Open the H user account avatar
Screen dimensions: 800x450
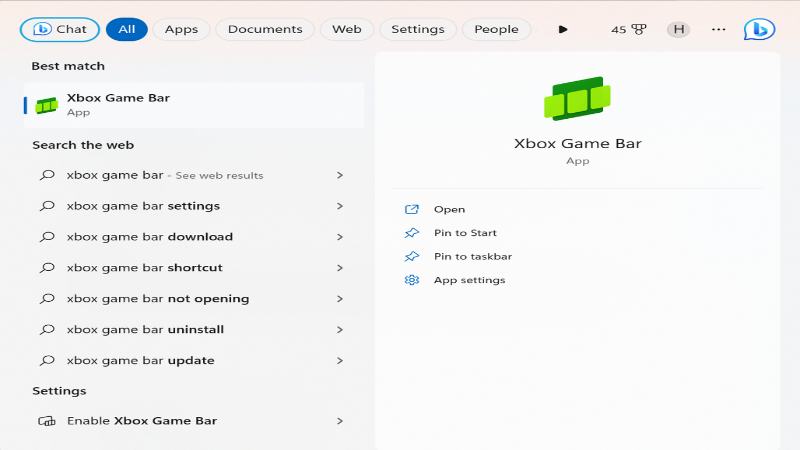(679, 30)
